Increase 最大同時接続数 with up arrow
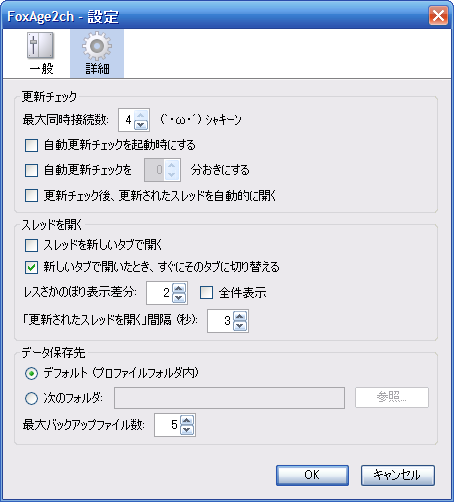This screenshot has width=454, height=502. click(x=141, y=115)
